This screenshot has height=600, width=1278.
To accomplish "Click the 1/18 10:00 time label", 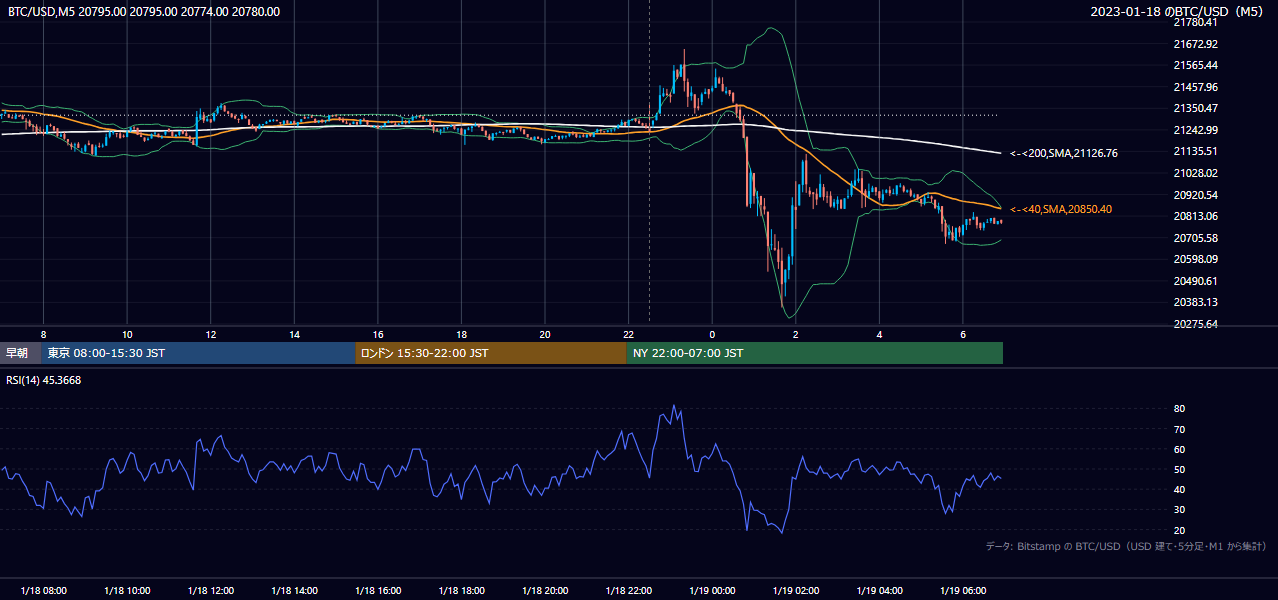I will 127,591.
